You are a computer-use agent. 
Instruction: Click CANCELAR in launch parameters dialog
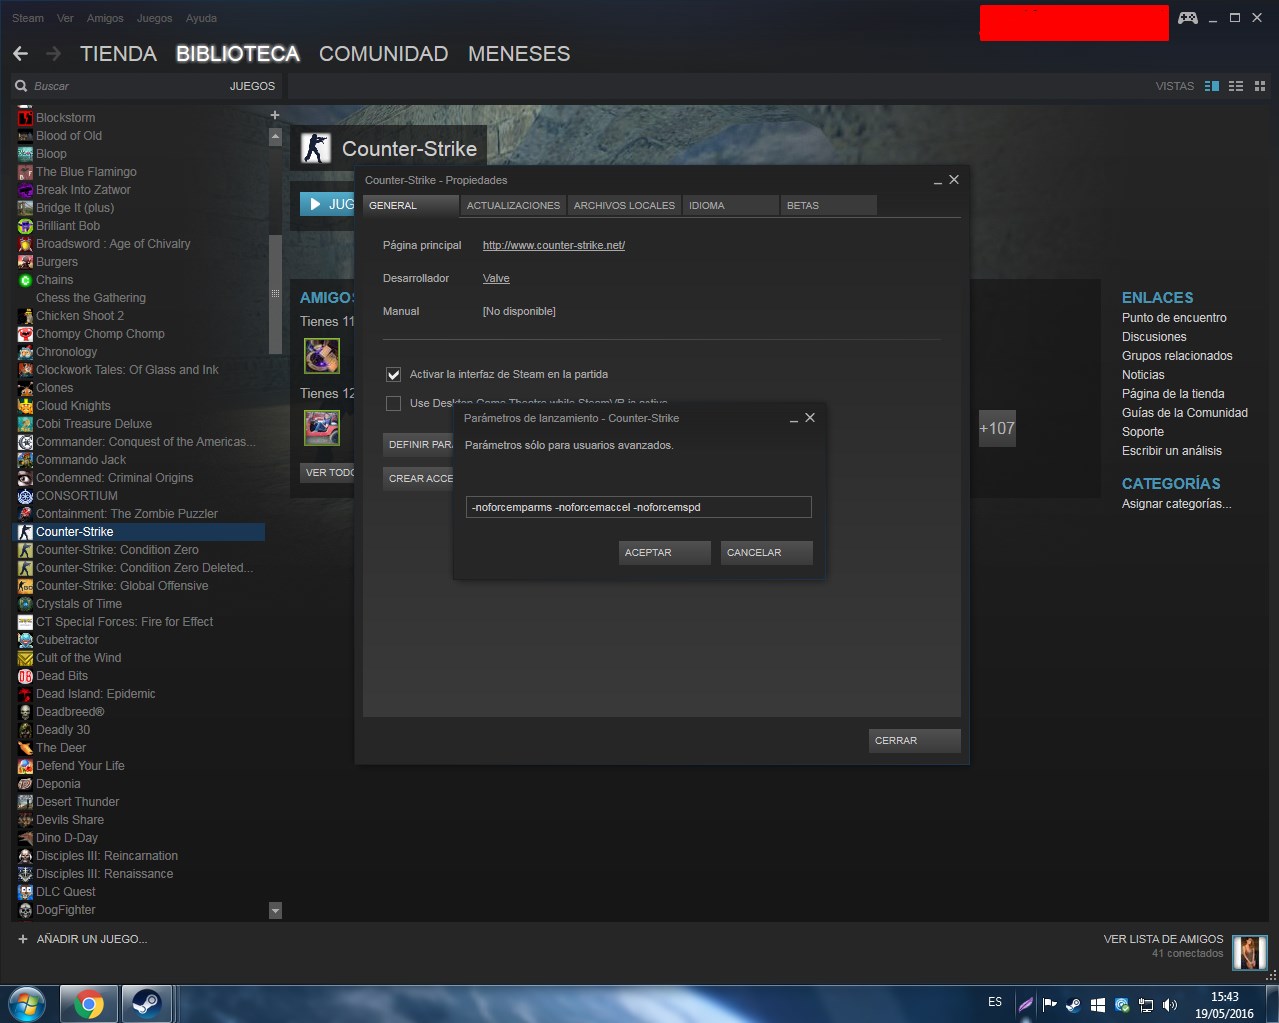[767, 552]
